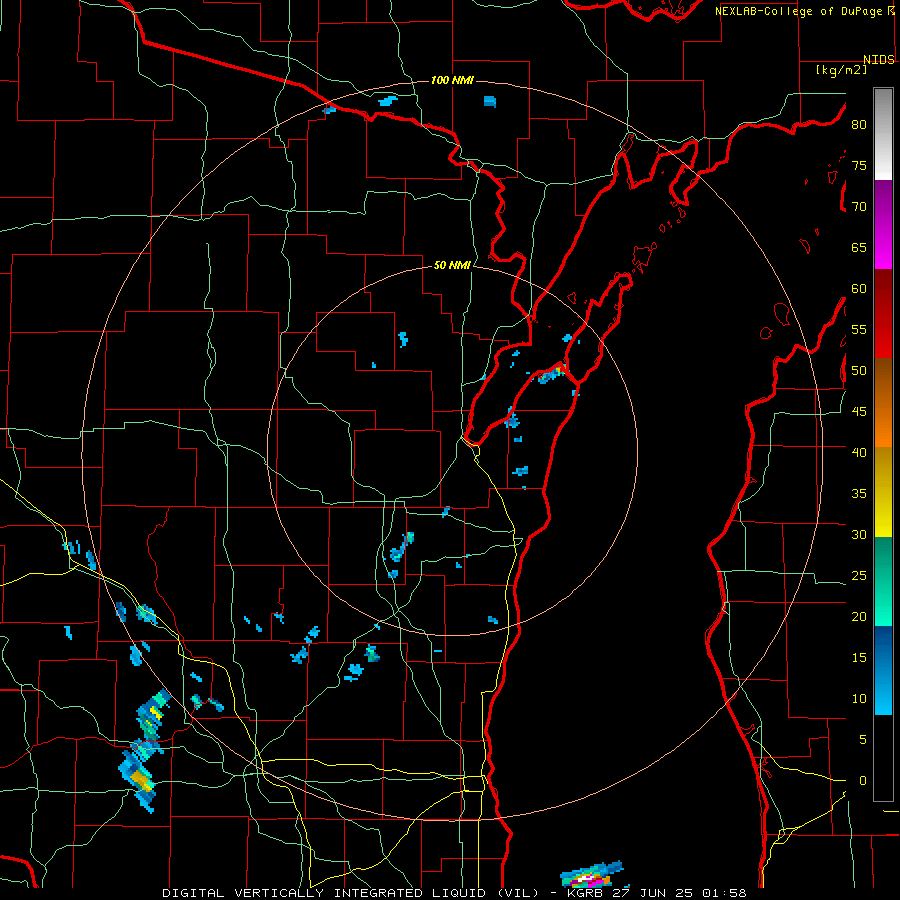
Task: Click the 70 value on the scale
Action: [x=859, y=207]
